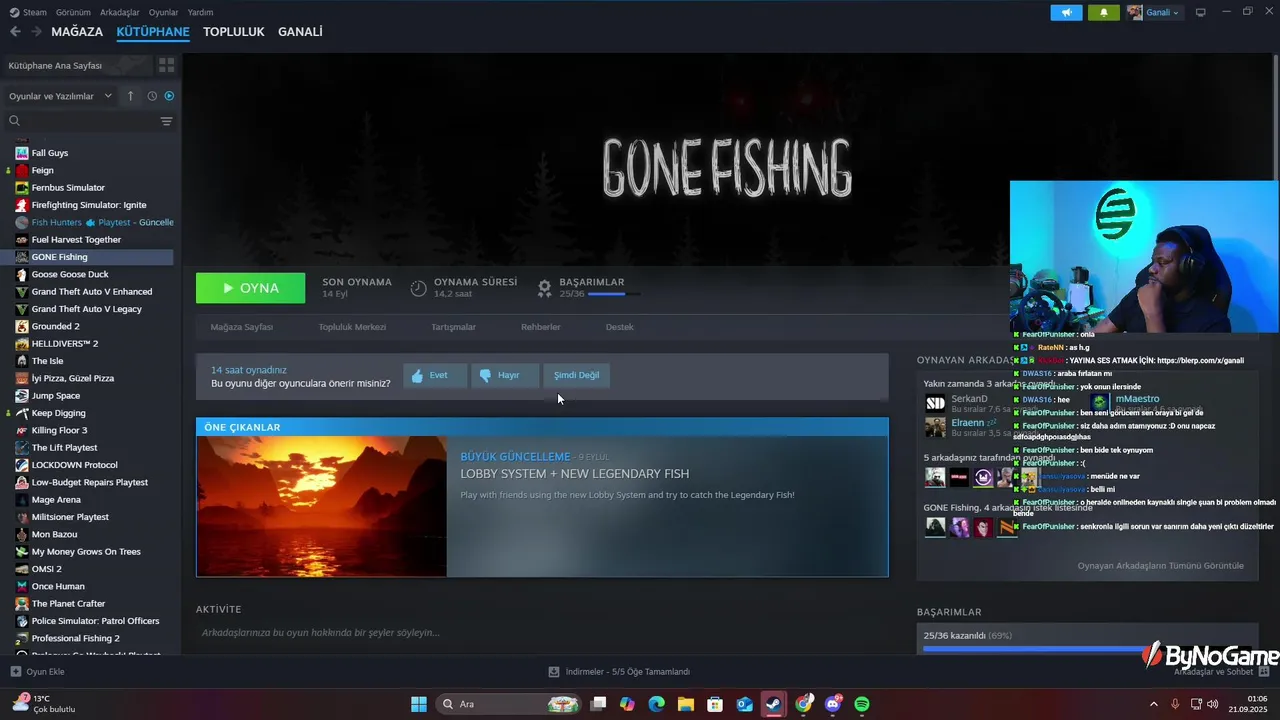This screenshot has width=1280, height=720.
Task: Click the Keep Digging game icon
Action: click(x=22, y=413)
